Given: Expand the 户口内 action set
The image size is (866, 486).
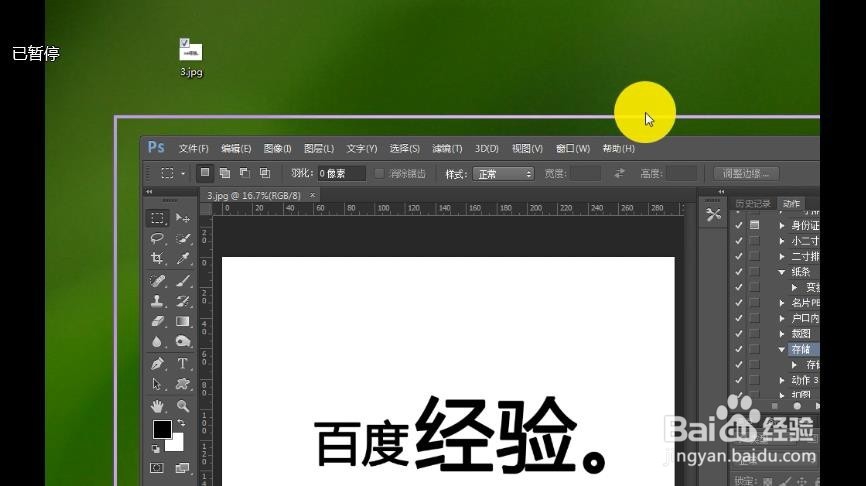Looking at the screenshot, I should [781, 318].
